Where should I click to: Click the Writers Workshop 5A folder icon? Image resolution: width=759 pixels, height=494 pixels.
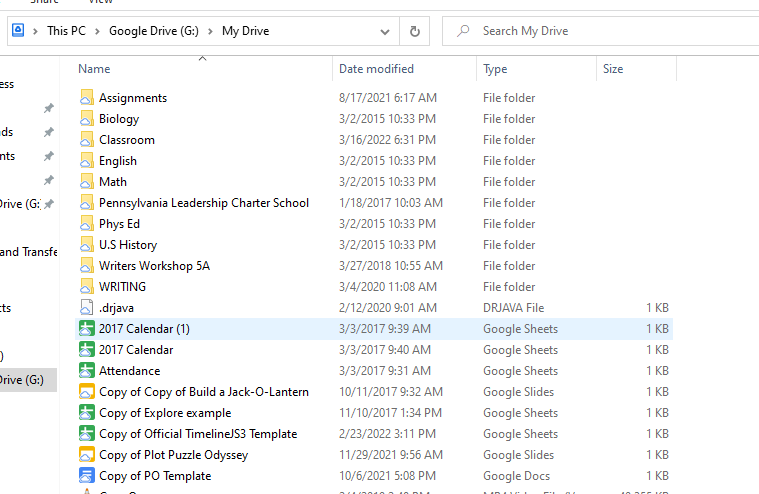87,266
